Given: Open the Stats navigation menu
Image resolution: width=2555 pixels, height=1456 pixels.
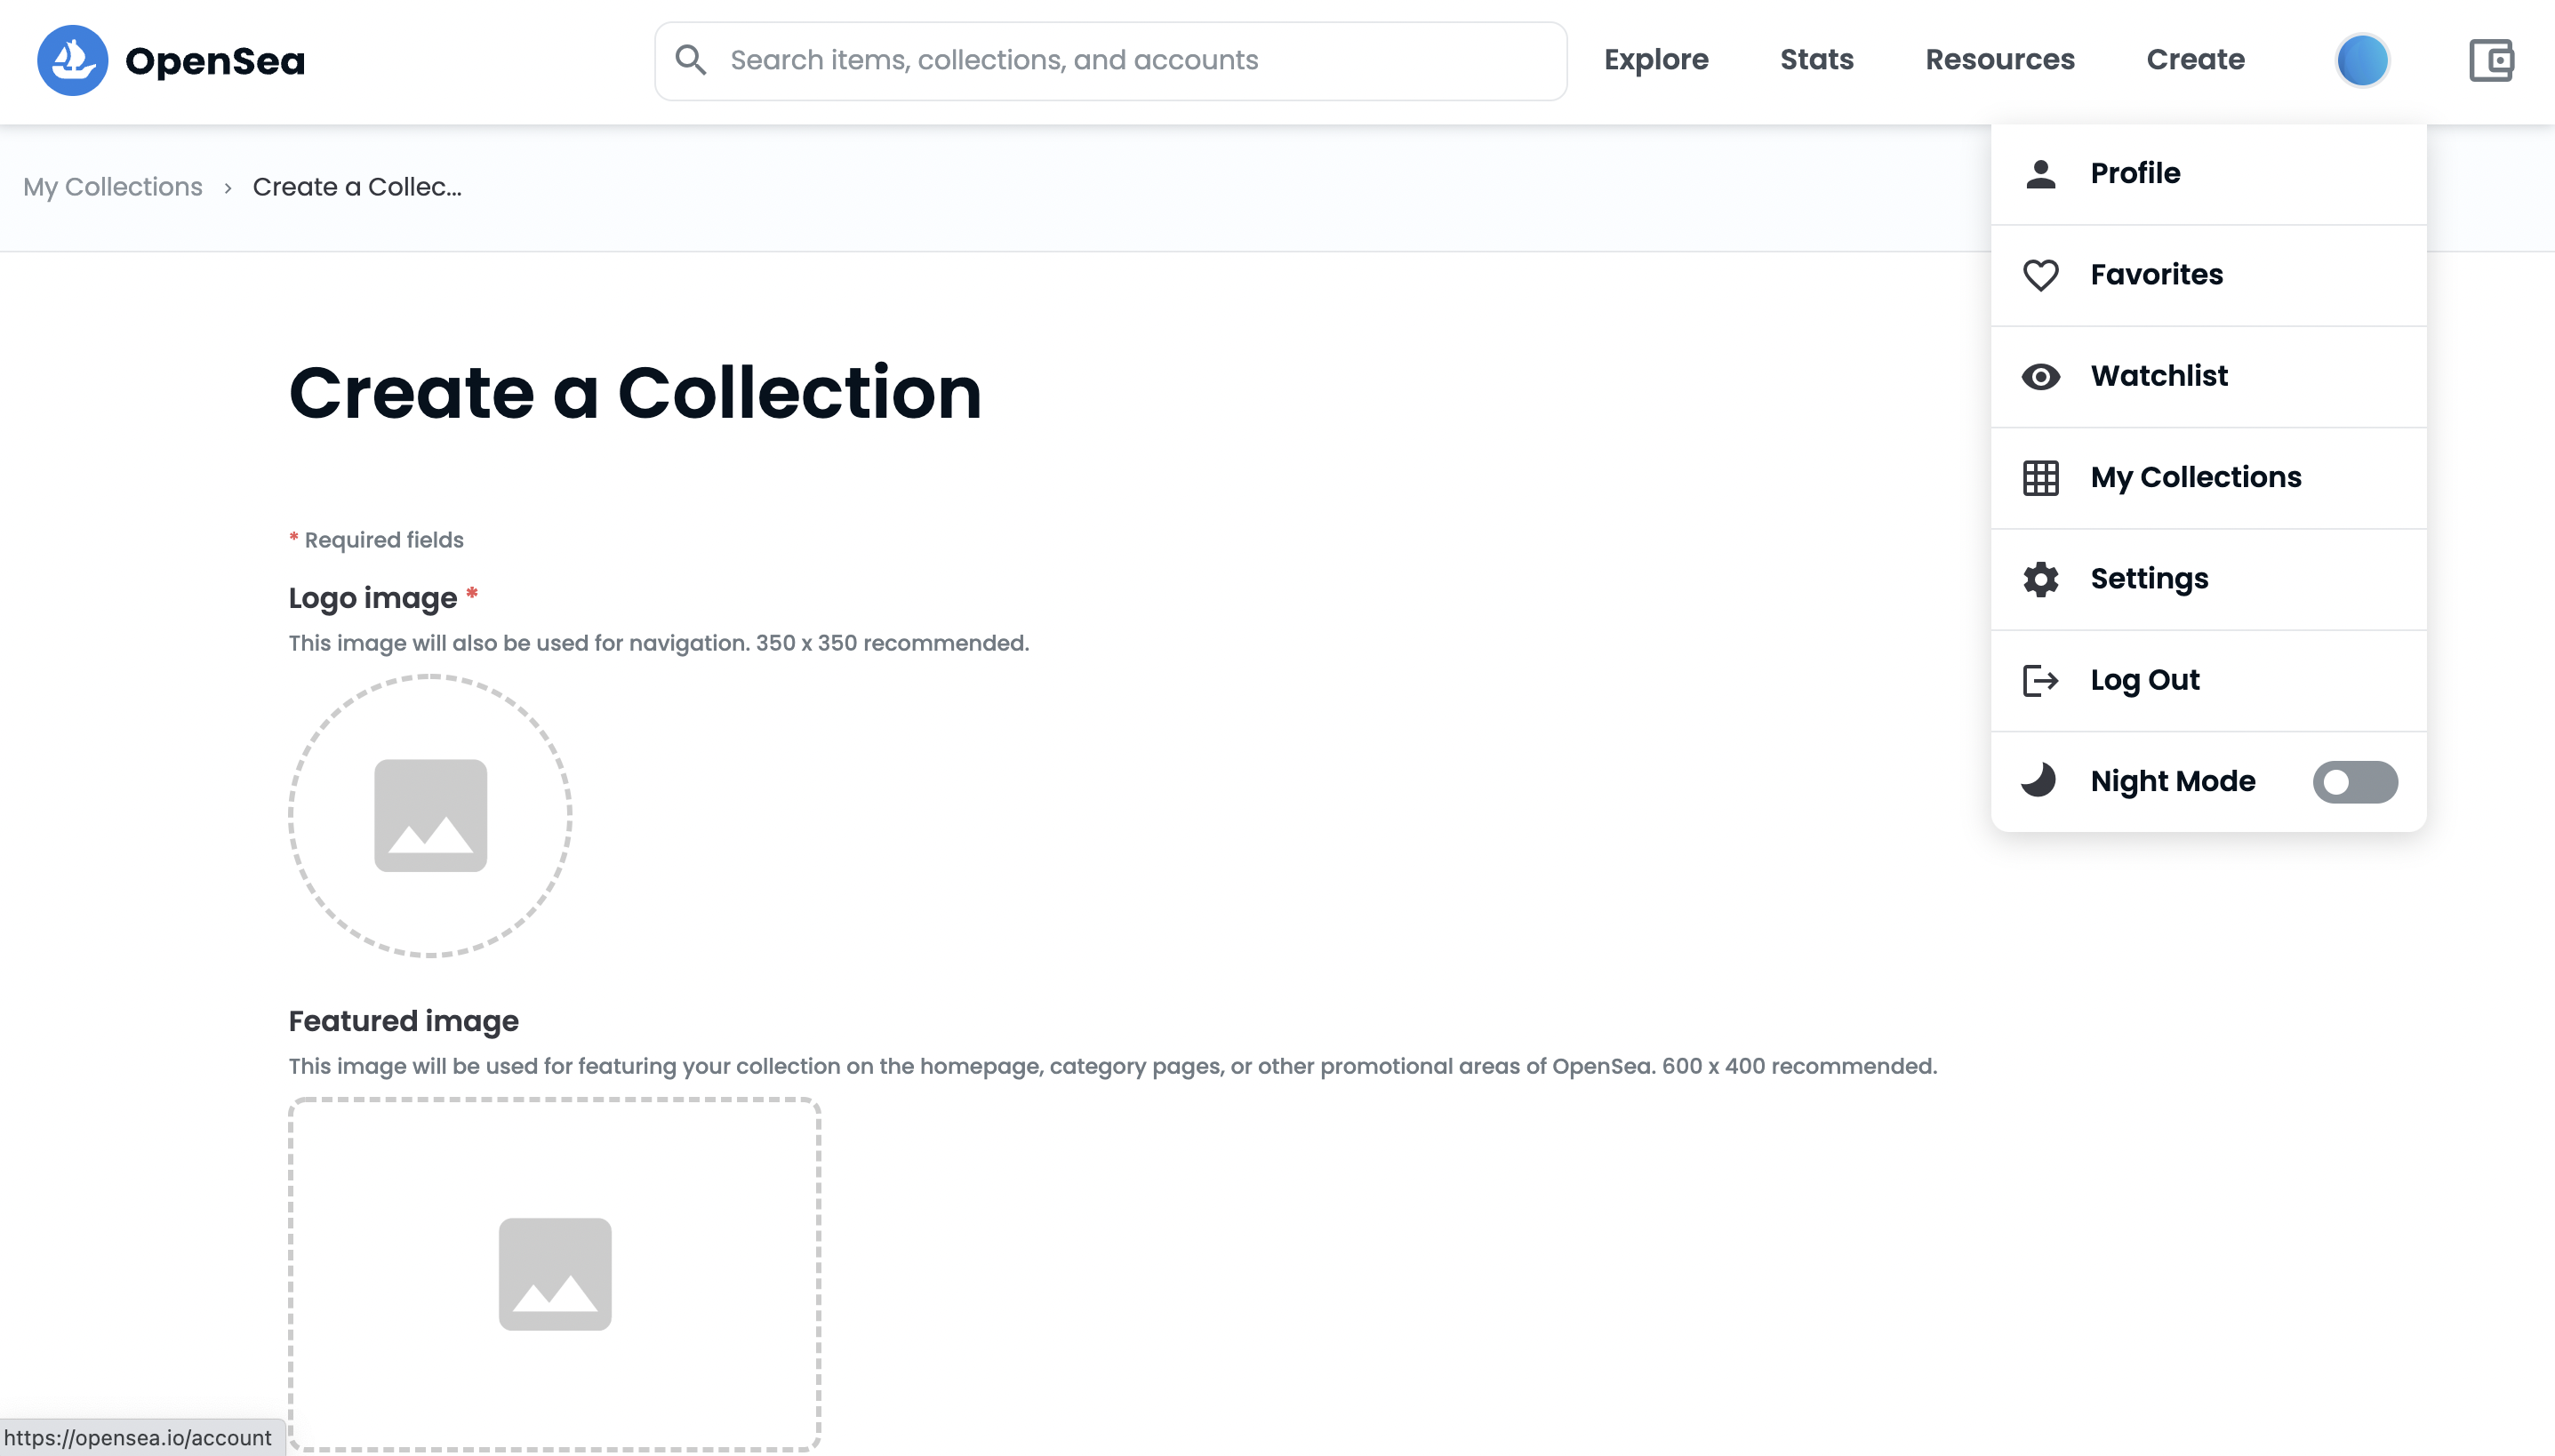Looking at the screenshot, I should pos(1816,60).
